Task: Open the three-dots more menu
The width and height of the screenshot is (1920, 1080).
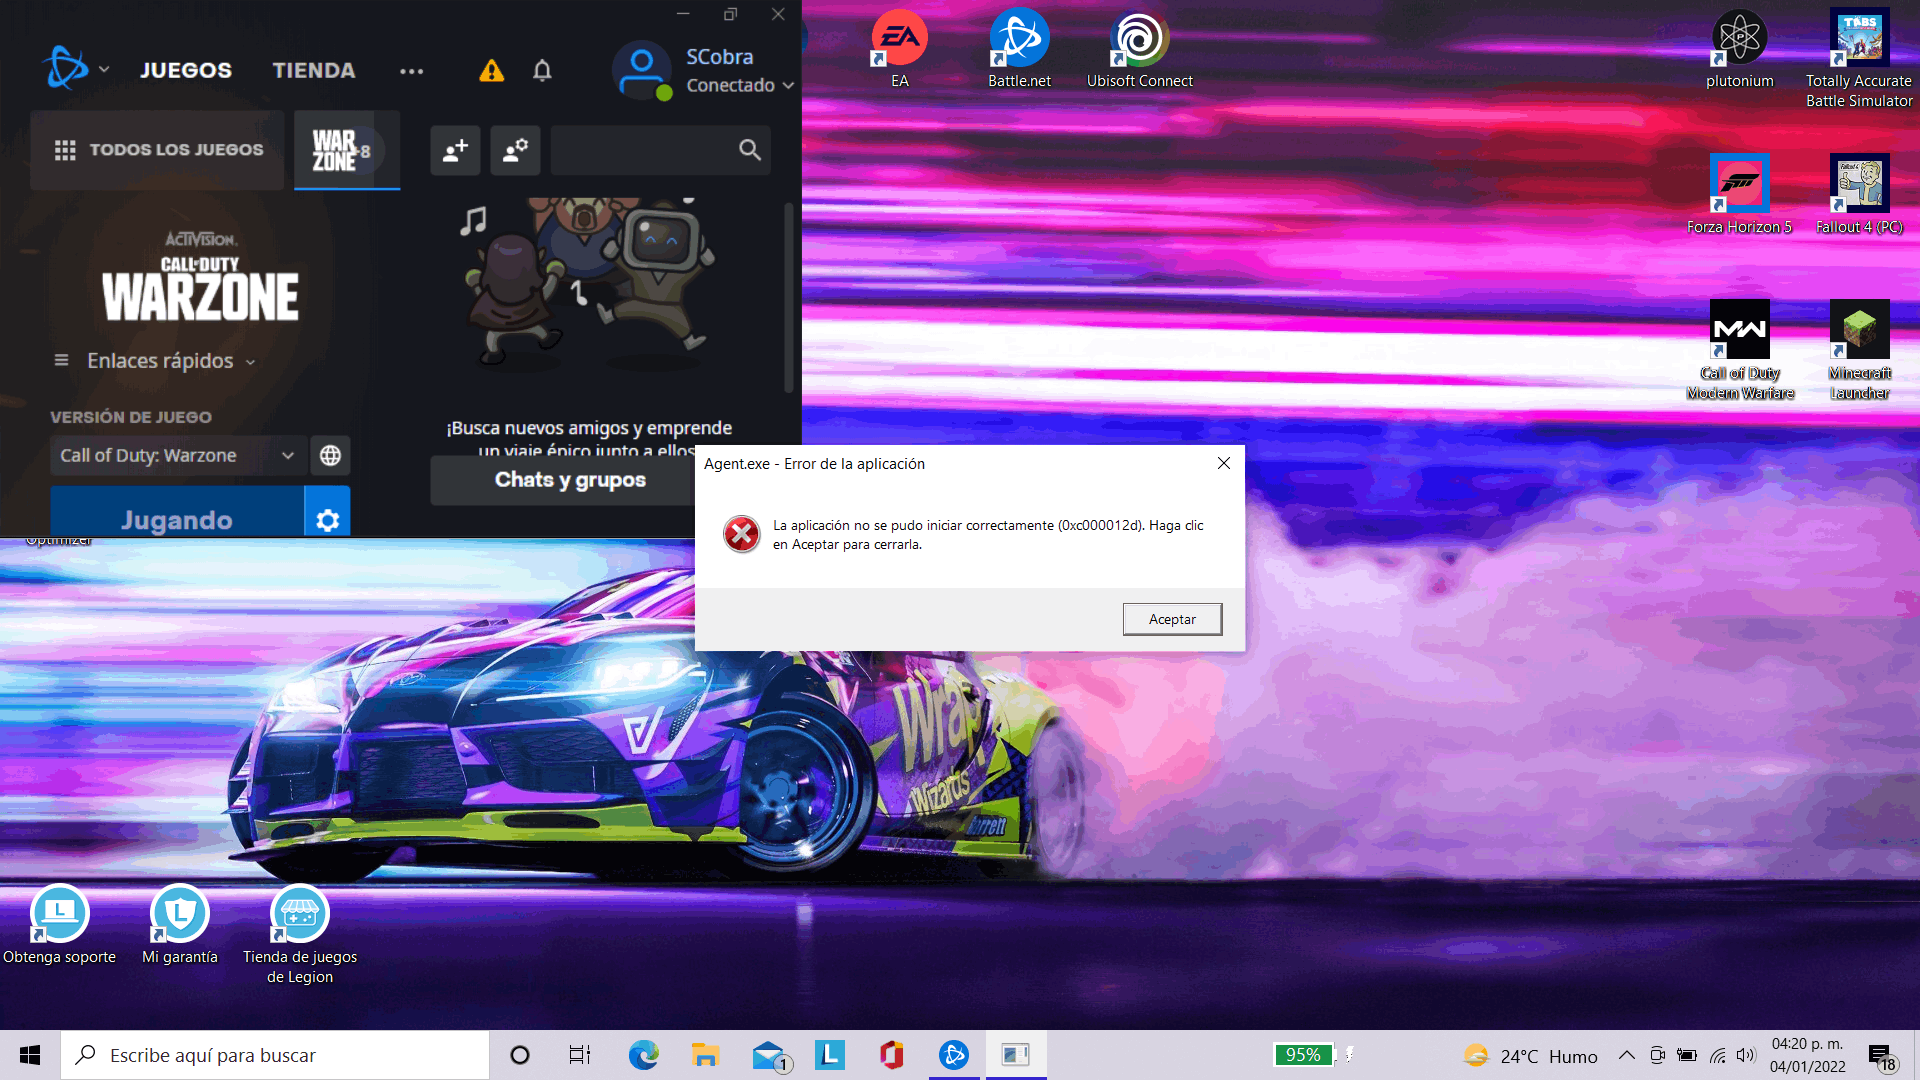Action: pyautogui.click(x=411, y=71)
